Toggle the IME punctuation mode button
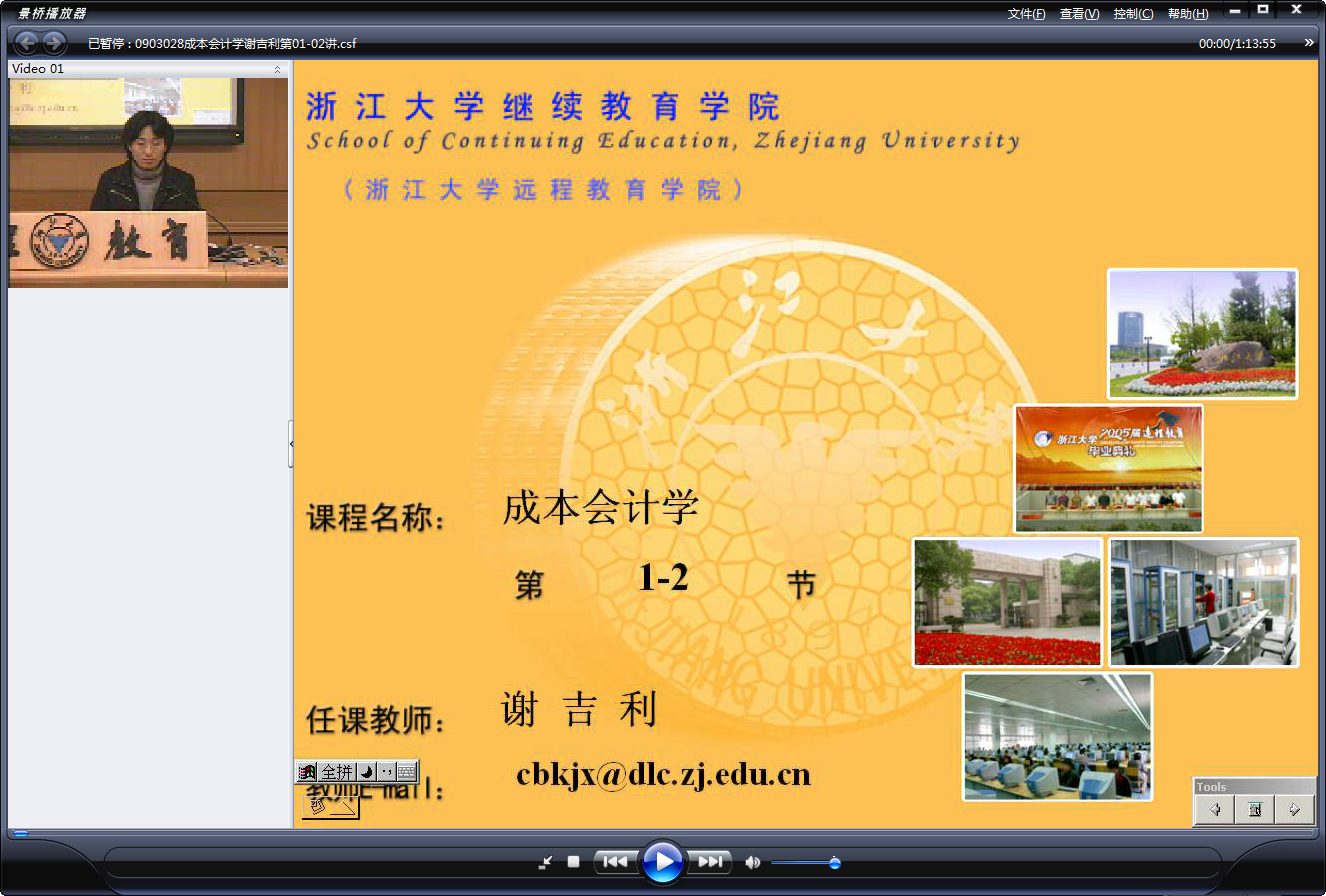1326x896 pixels. [386, 772]
